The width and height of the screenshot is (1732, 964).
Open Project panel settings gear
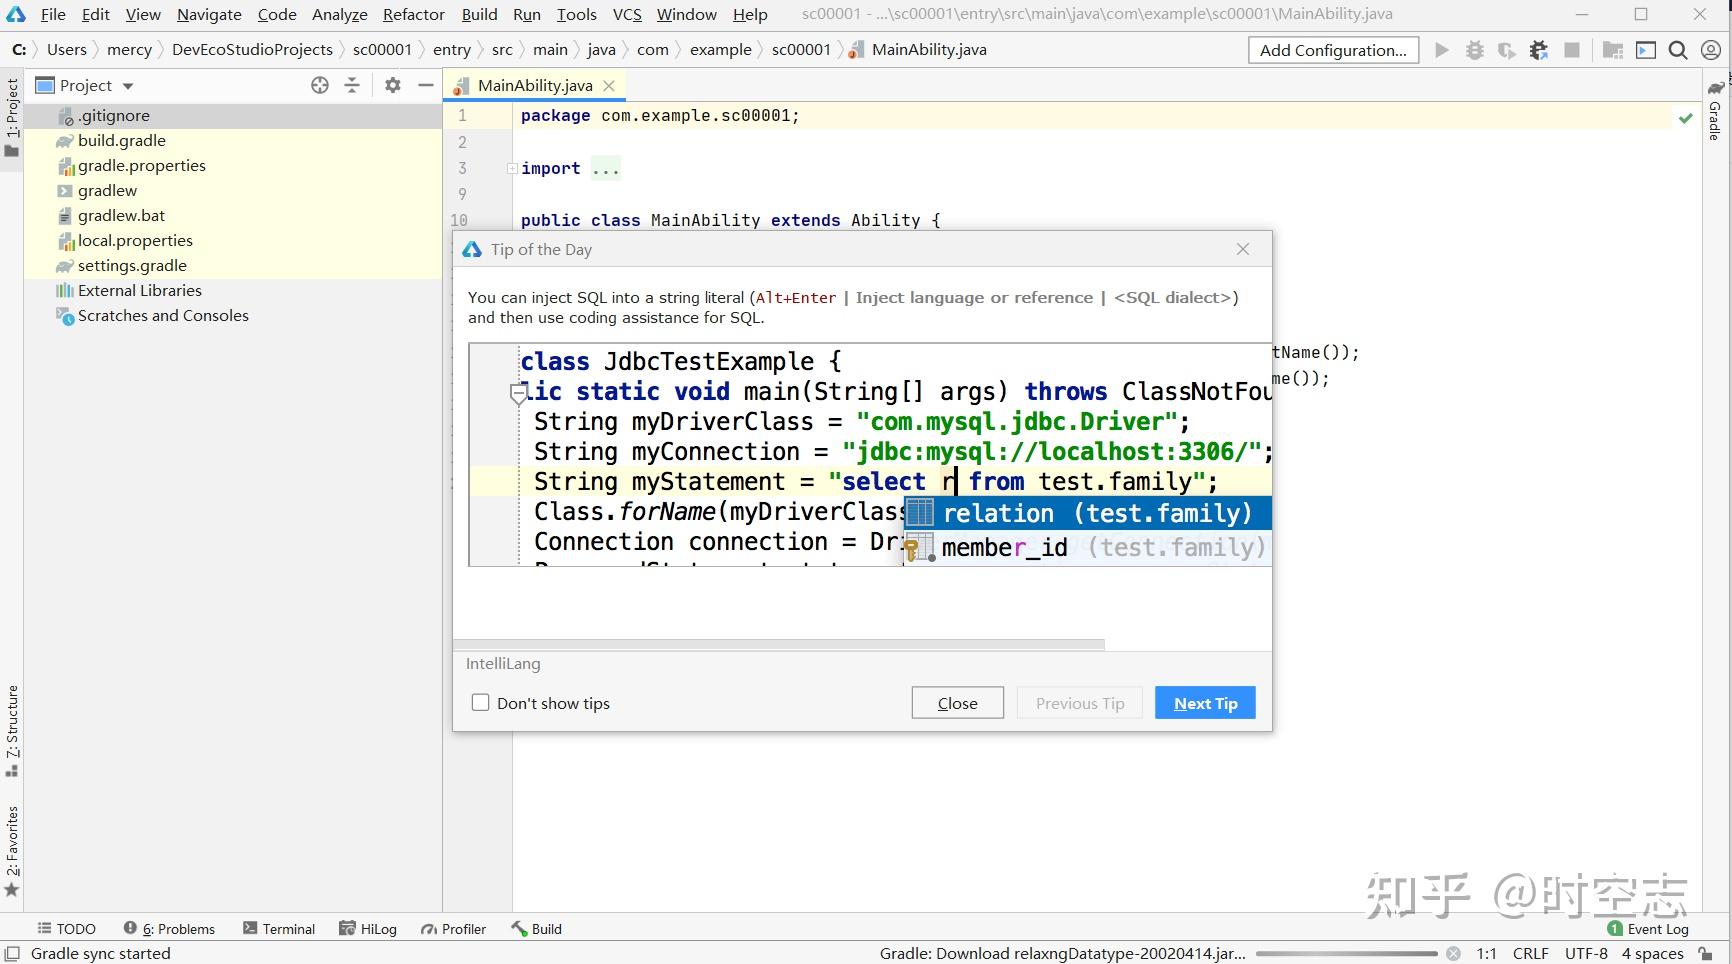pyautogui.click(x=393, y=85)
